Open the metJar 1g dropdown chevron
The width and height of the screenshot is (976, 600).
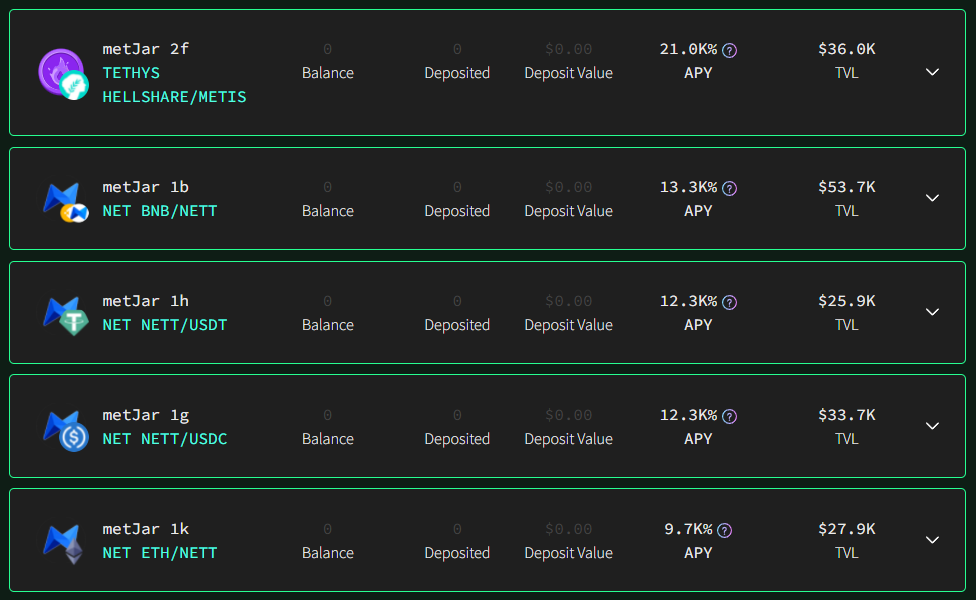(x=932, y=426)
